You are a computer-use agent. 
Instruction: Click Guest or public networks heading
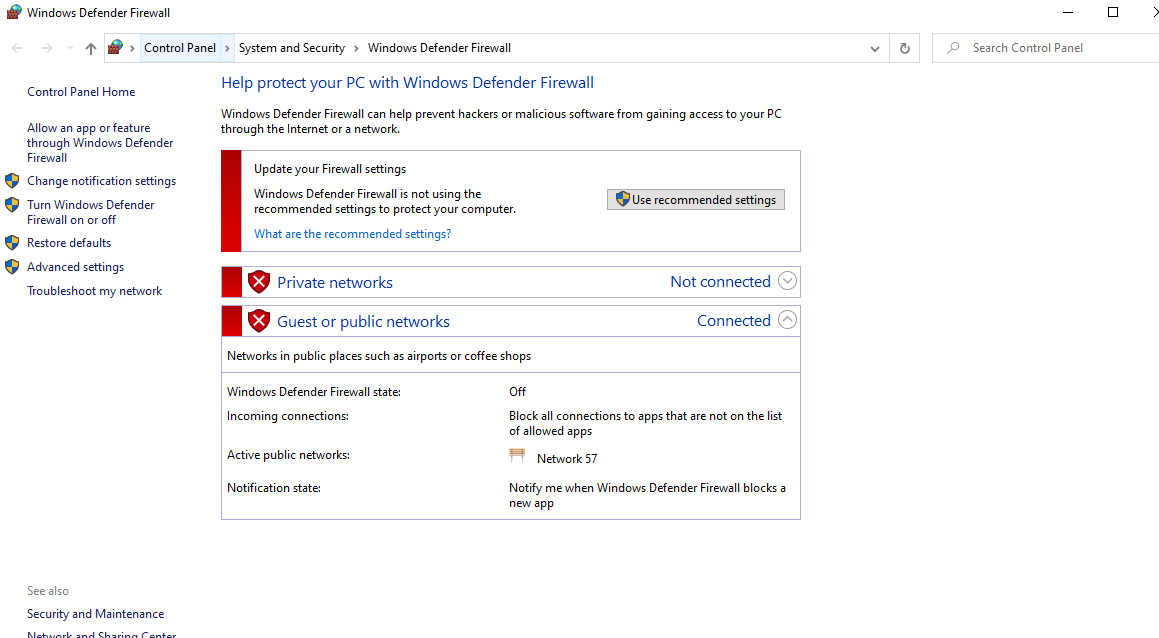363,322
